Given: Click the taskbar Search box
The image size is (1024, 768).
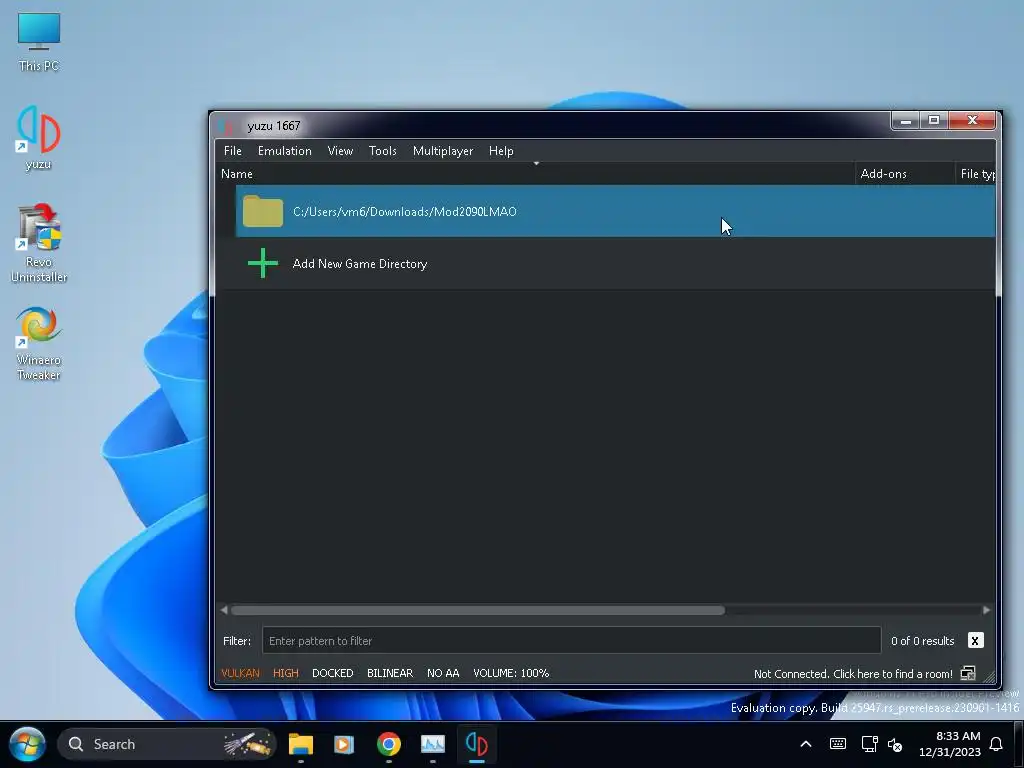Looking at the screenshot, I should tap(167, 744).
